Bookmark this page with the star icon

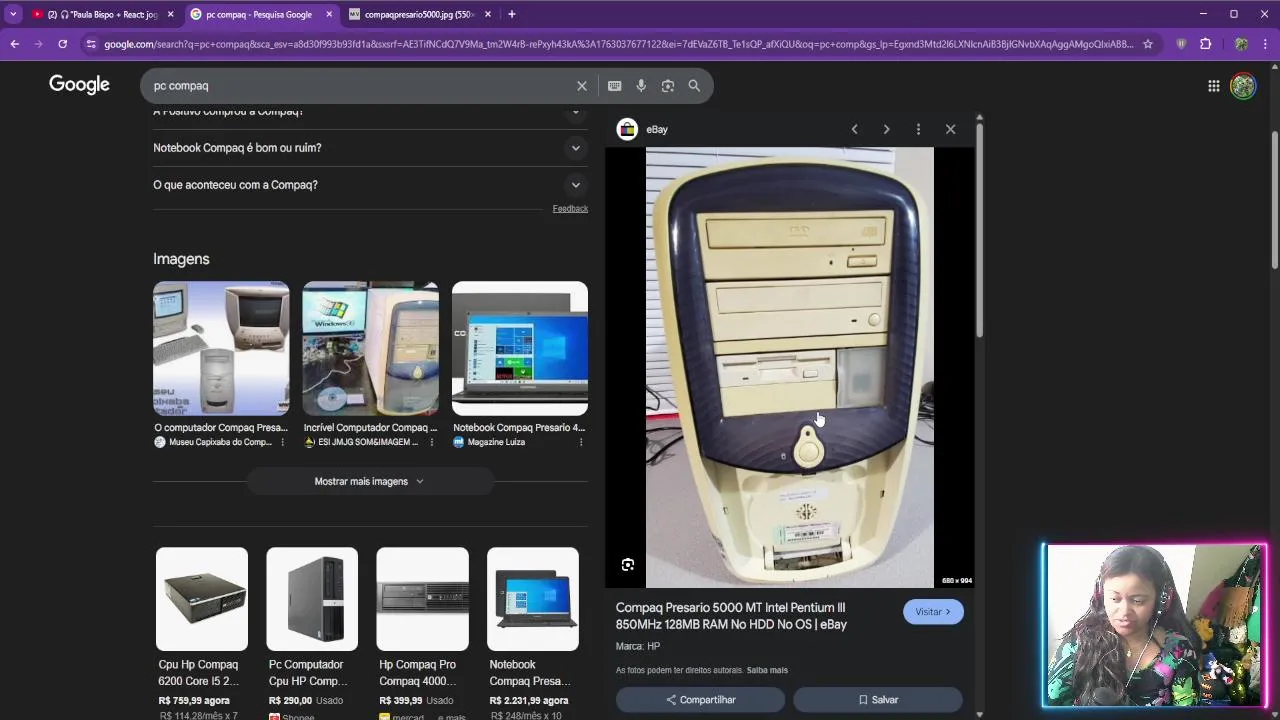[1148, 44]
